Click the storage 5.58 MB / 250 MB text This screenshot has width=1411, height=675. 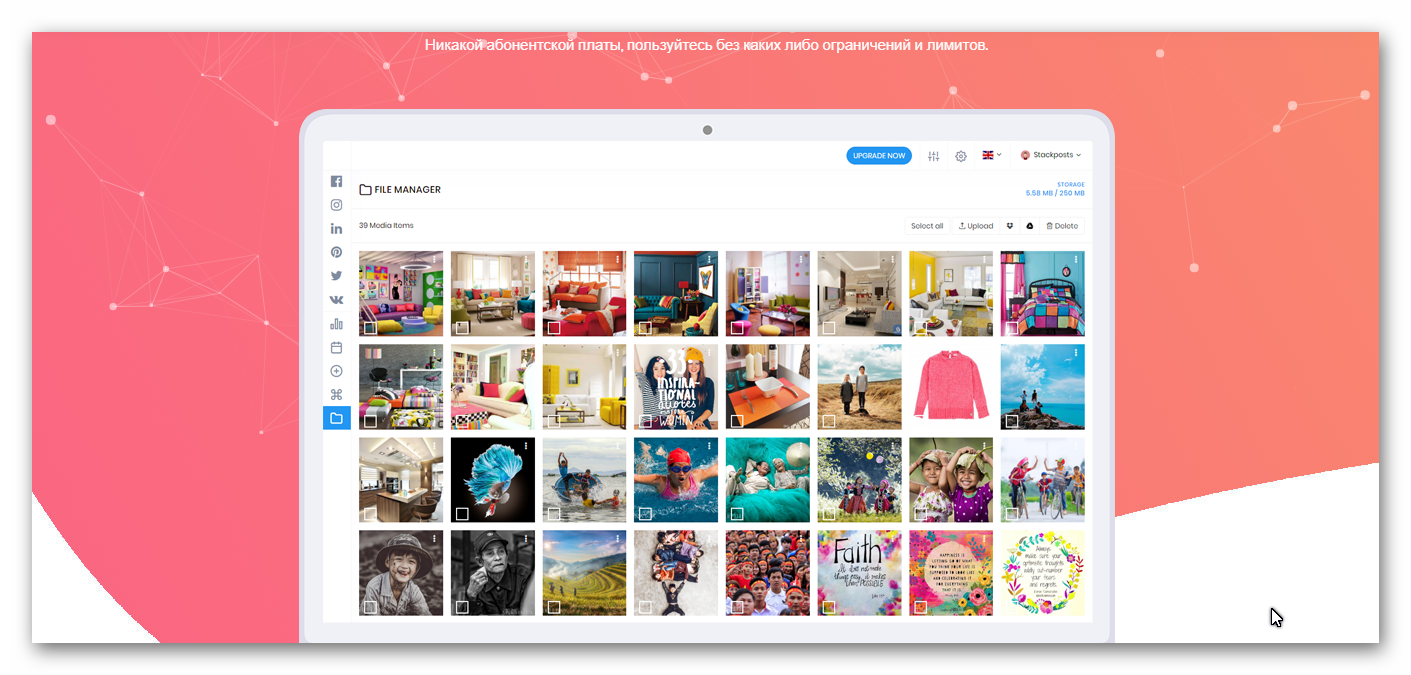click(1055, 193)
